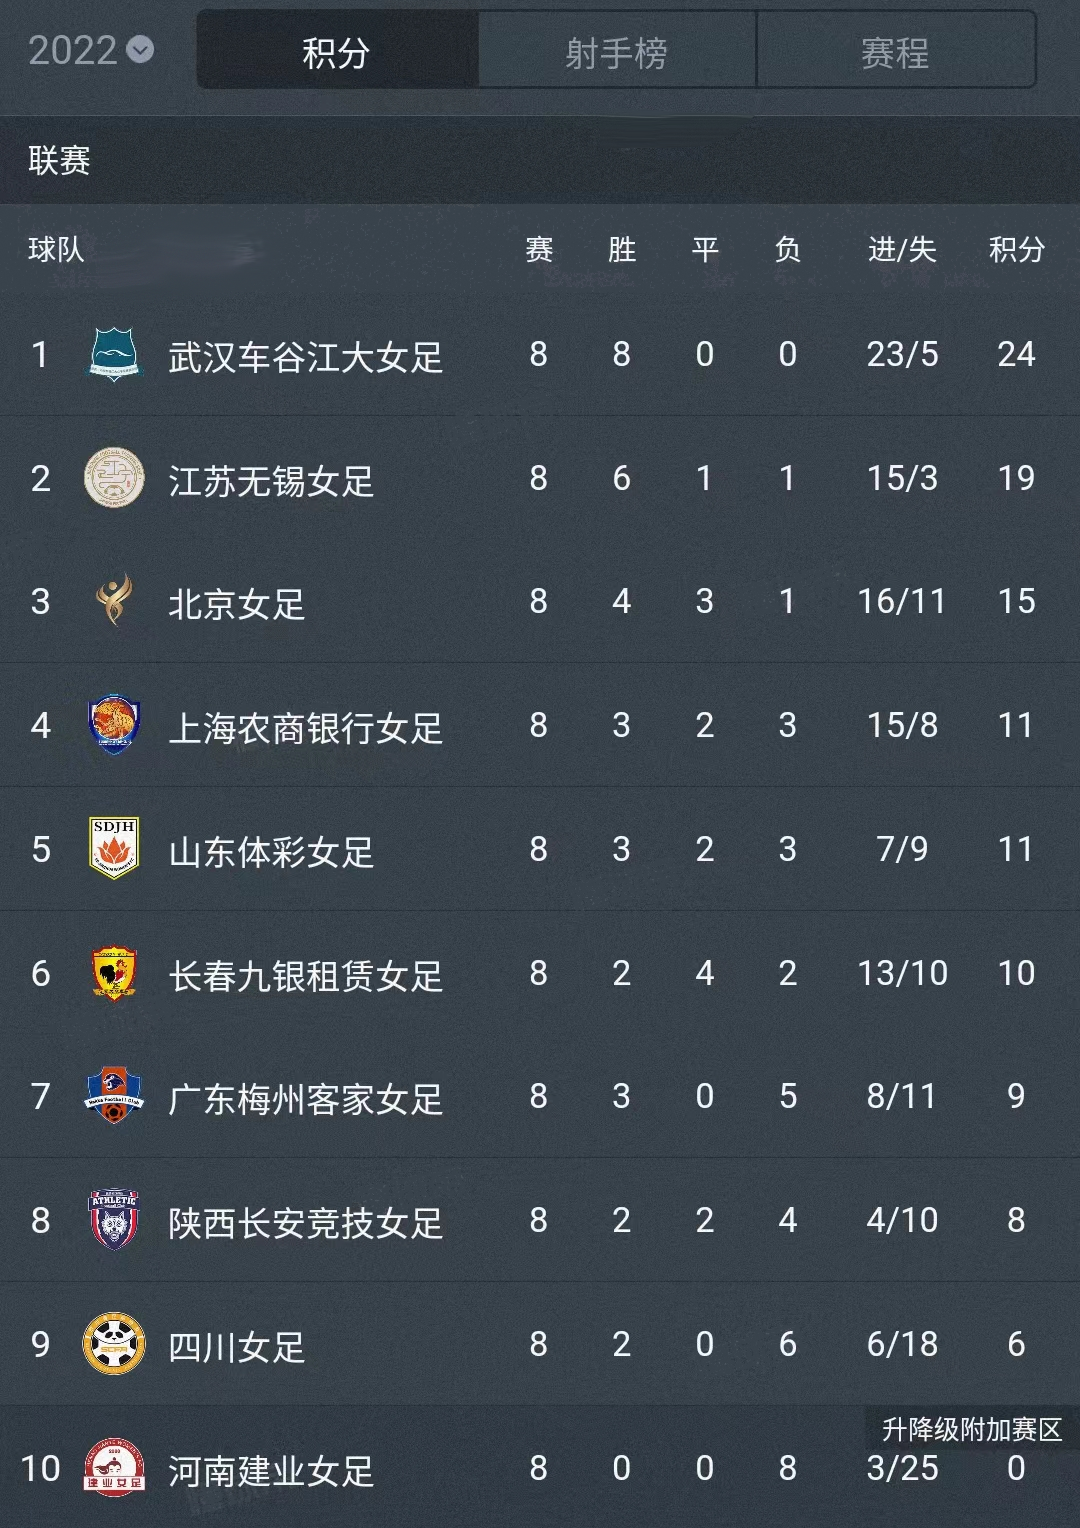1080x1528 pixels.
Task: Click the 广东梅州客家女足 football emblem
Action: tap(113, 1097)
